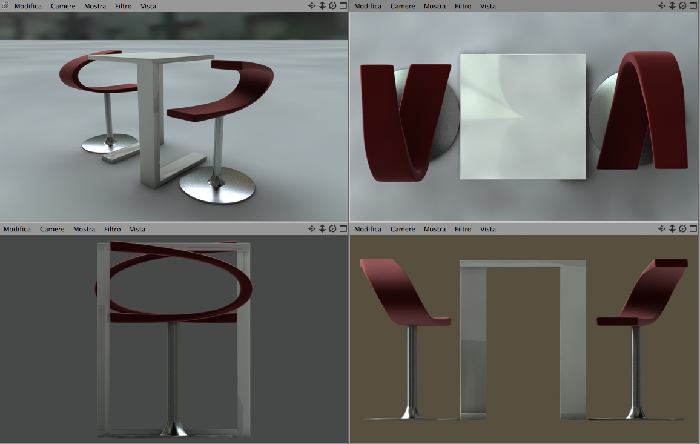Open Modifica menu in the perspective viewport
700x444 pixels.
[x=28, y=6]
